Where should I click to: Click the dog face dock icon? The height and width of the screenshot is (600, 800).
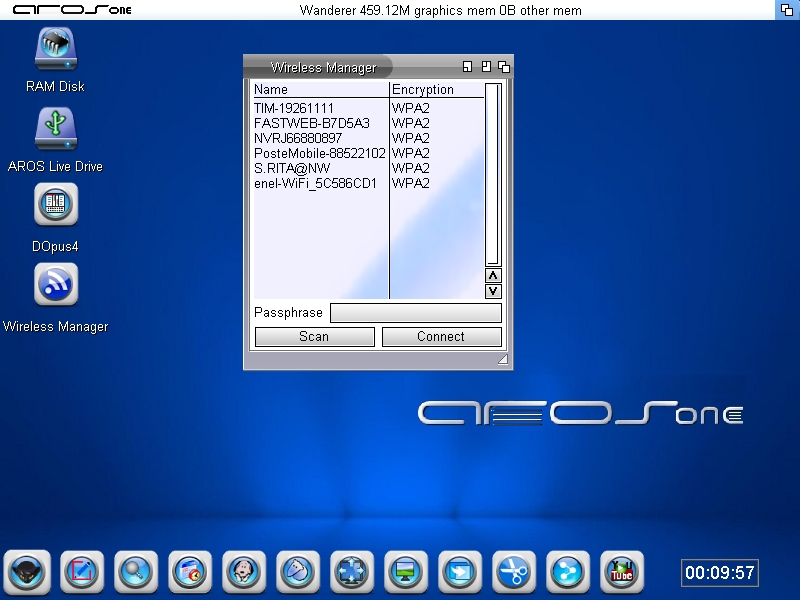(244, 571)
